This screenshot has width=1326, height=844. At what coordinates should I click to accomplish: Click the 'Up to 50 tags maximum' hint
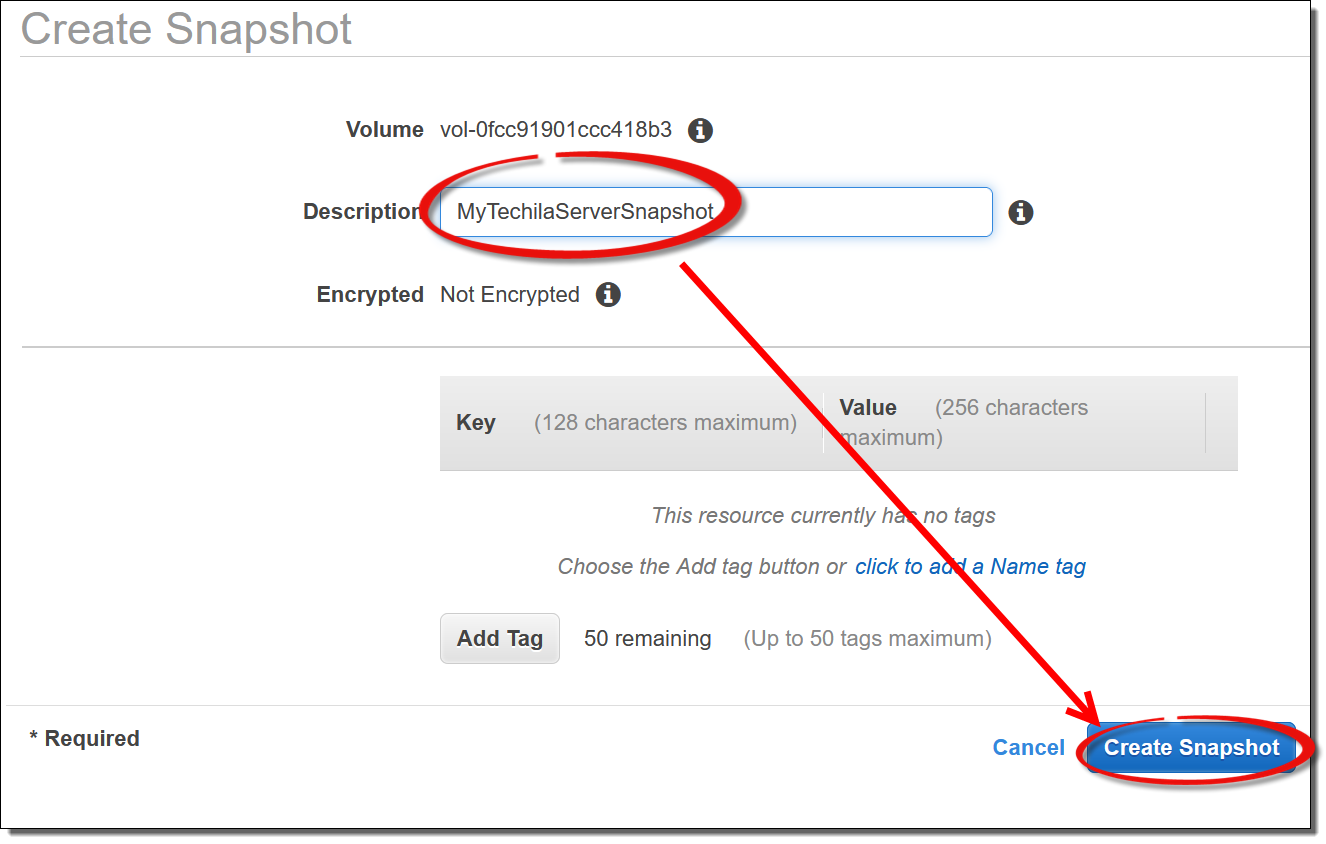click(867, 639)
